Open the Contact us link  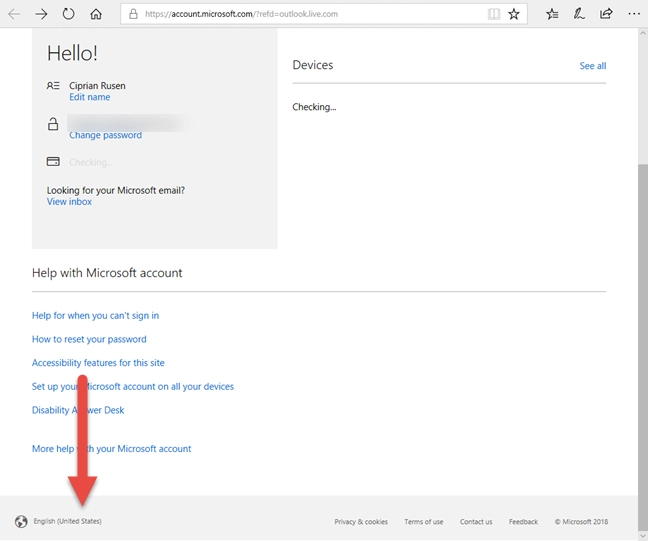click(x=476, y=522)
